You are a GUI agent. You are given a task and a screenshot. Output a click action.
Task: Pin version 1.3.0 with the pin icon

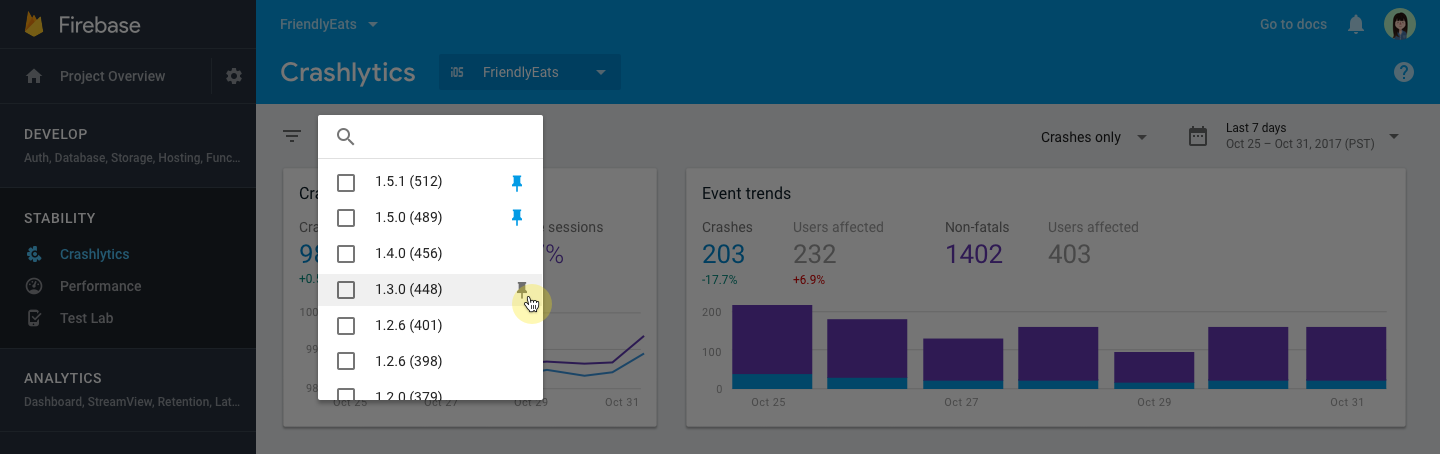[521, 289]
